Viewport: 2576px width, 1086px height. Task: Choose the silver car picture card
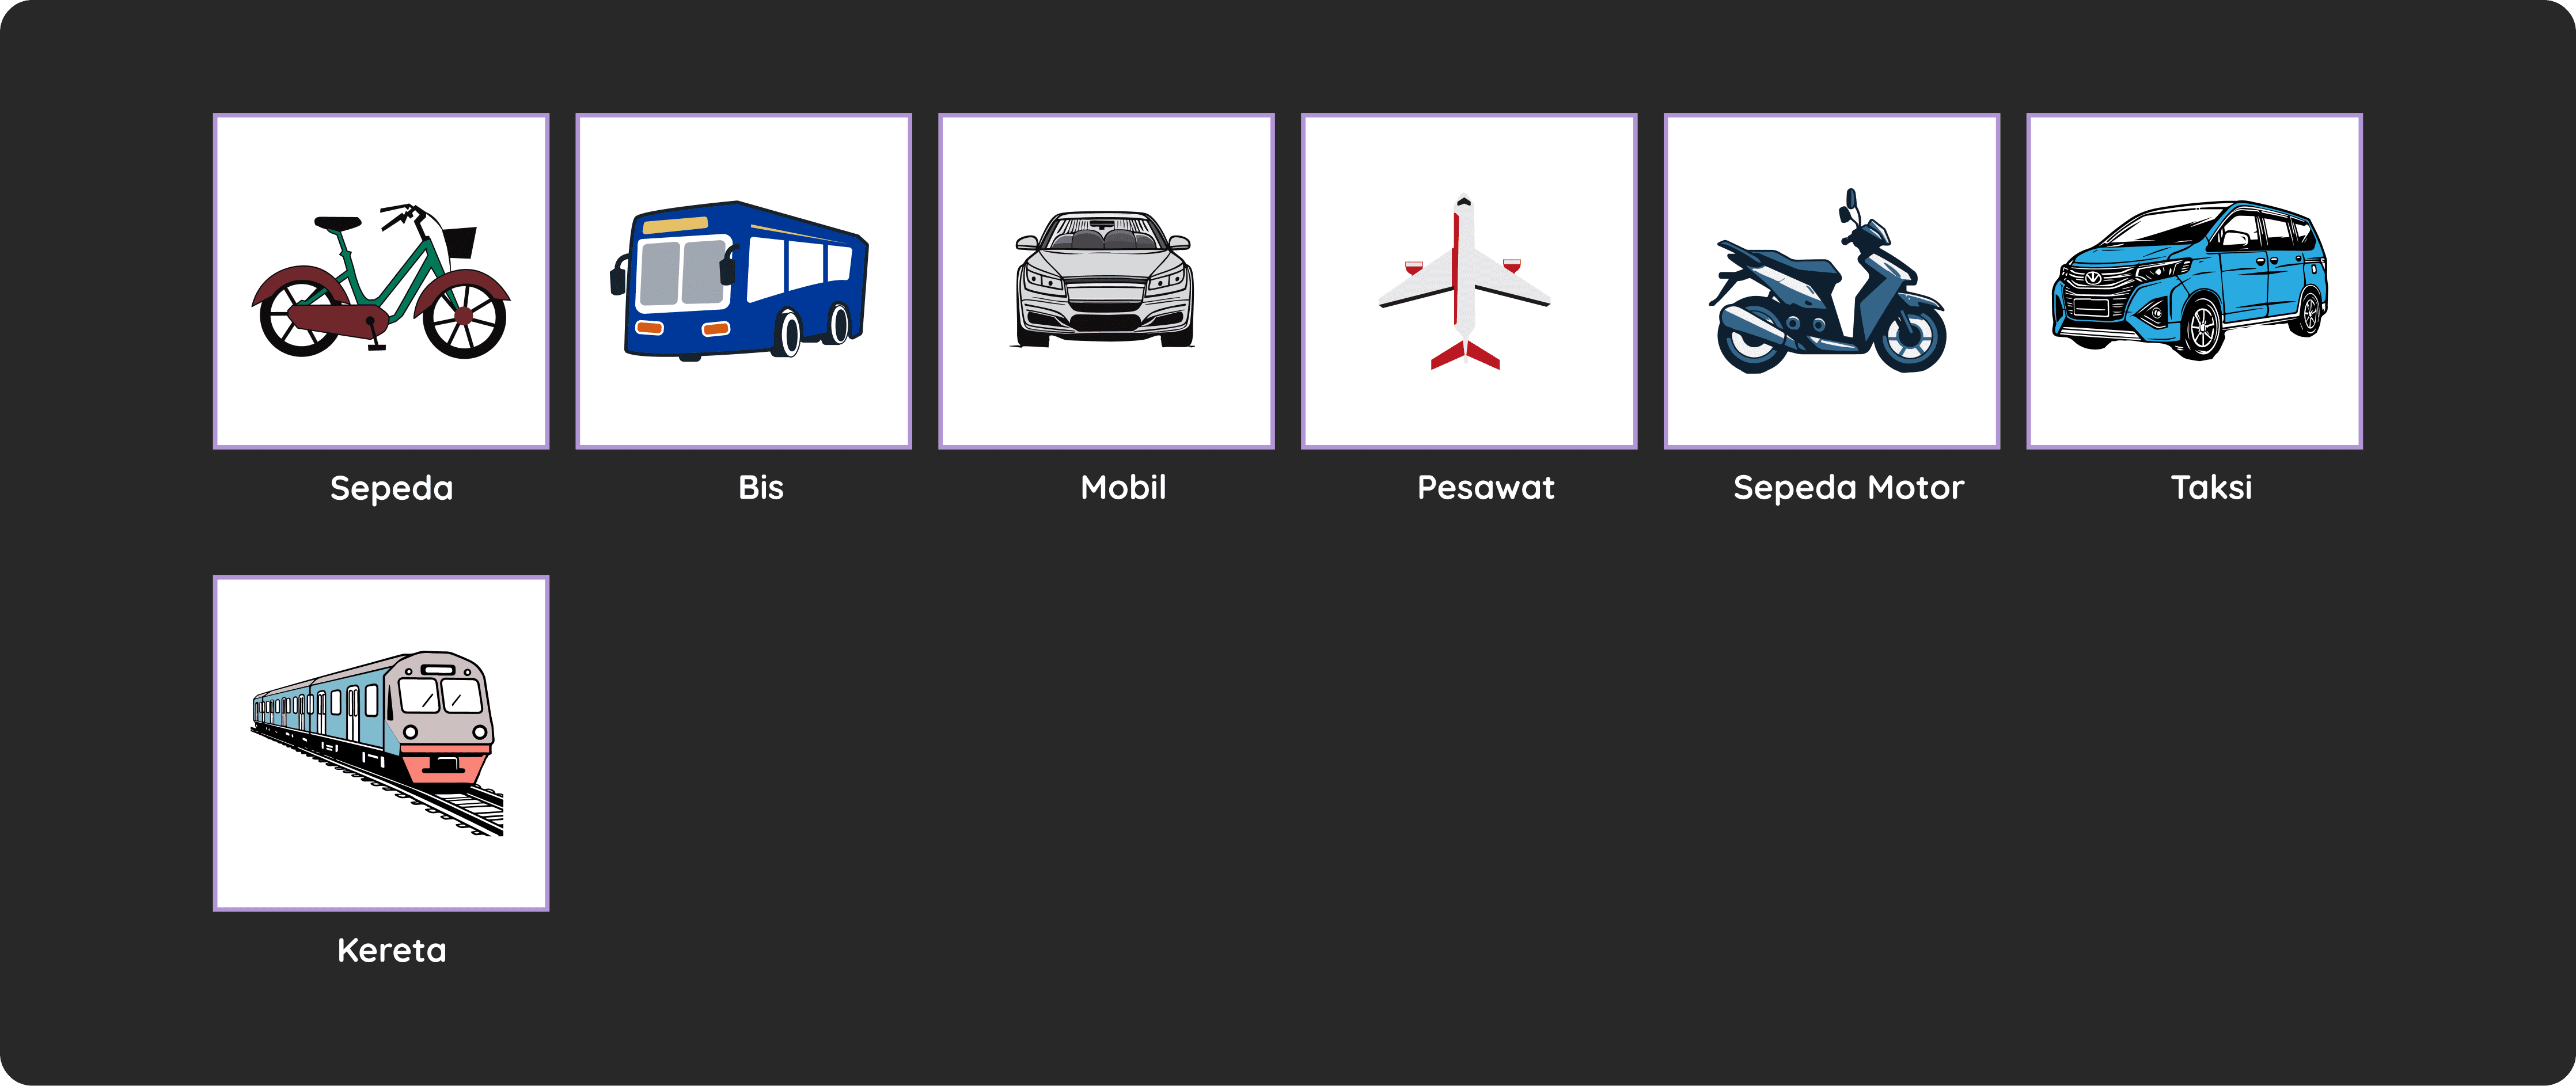[1106, 281]
